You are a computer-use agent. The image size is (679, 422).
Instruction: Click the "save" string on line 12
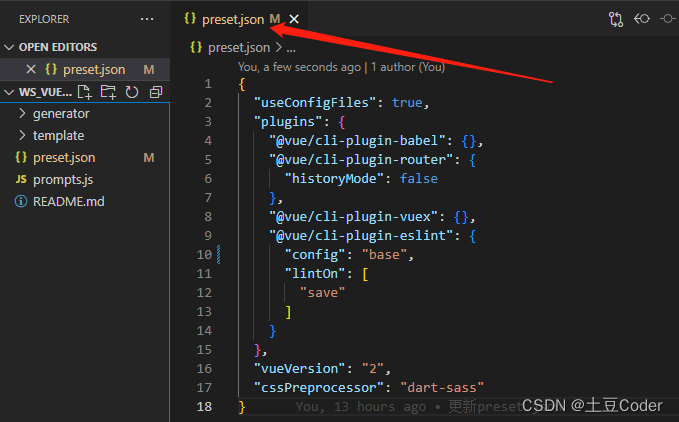coord(323,293)
